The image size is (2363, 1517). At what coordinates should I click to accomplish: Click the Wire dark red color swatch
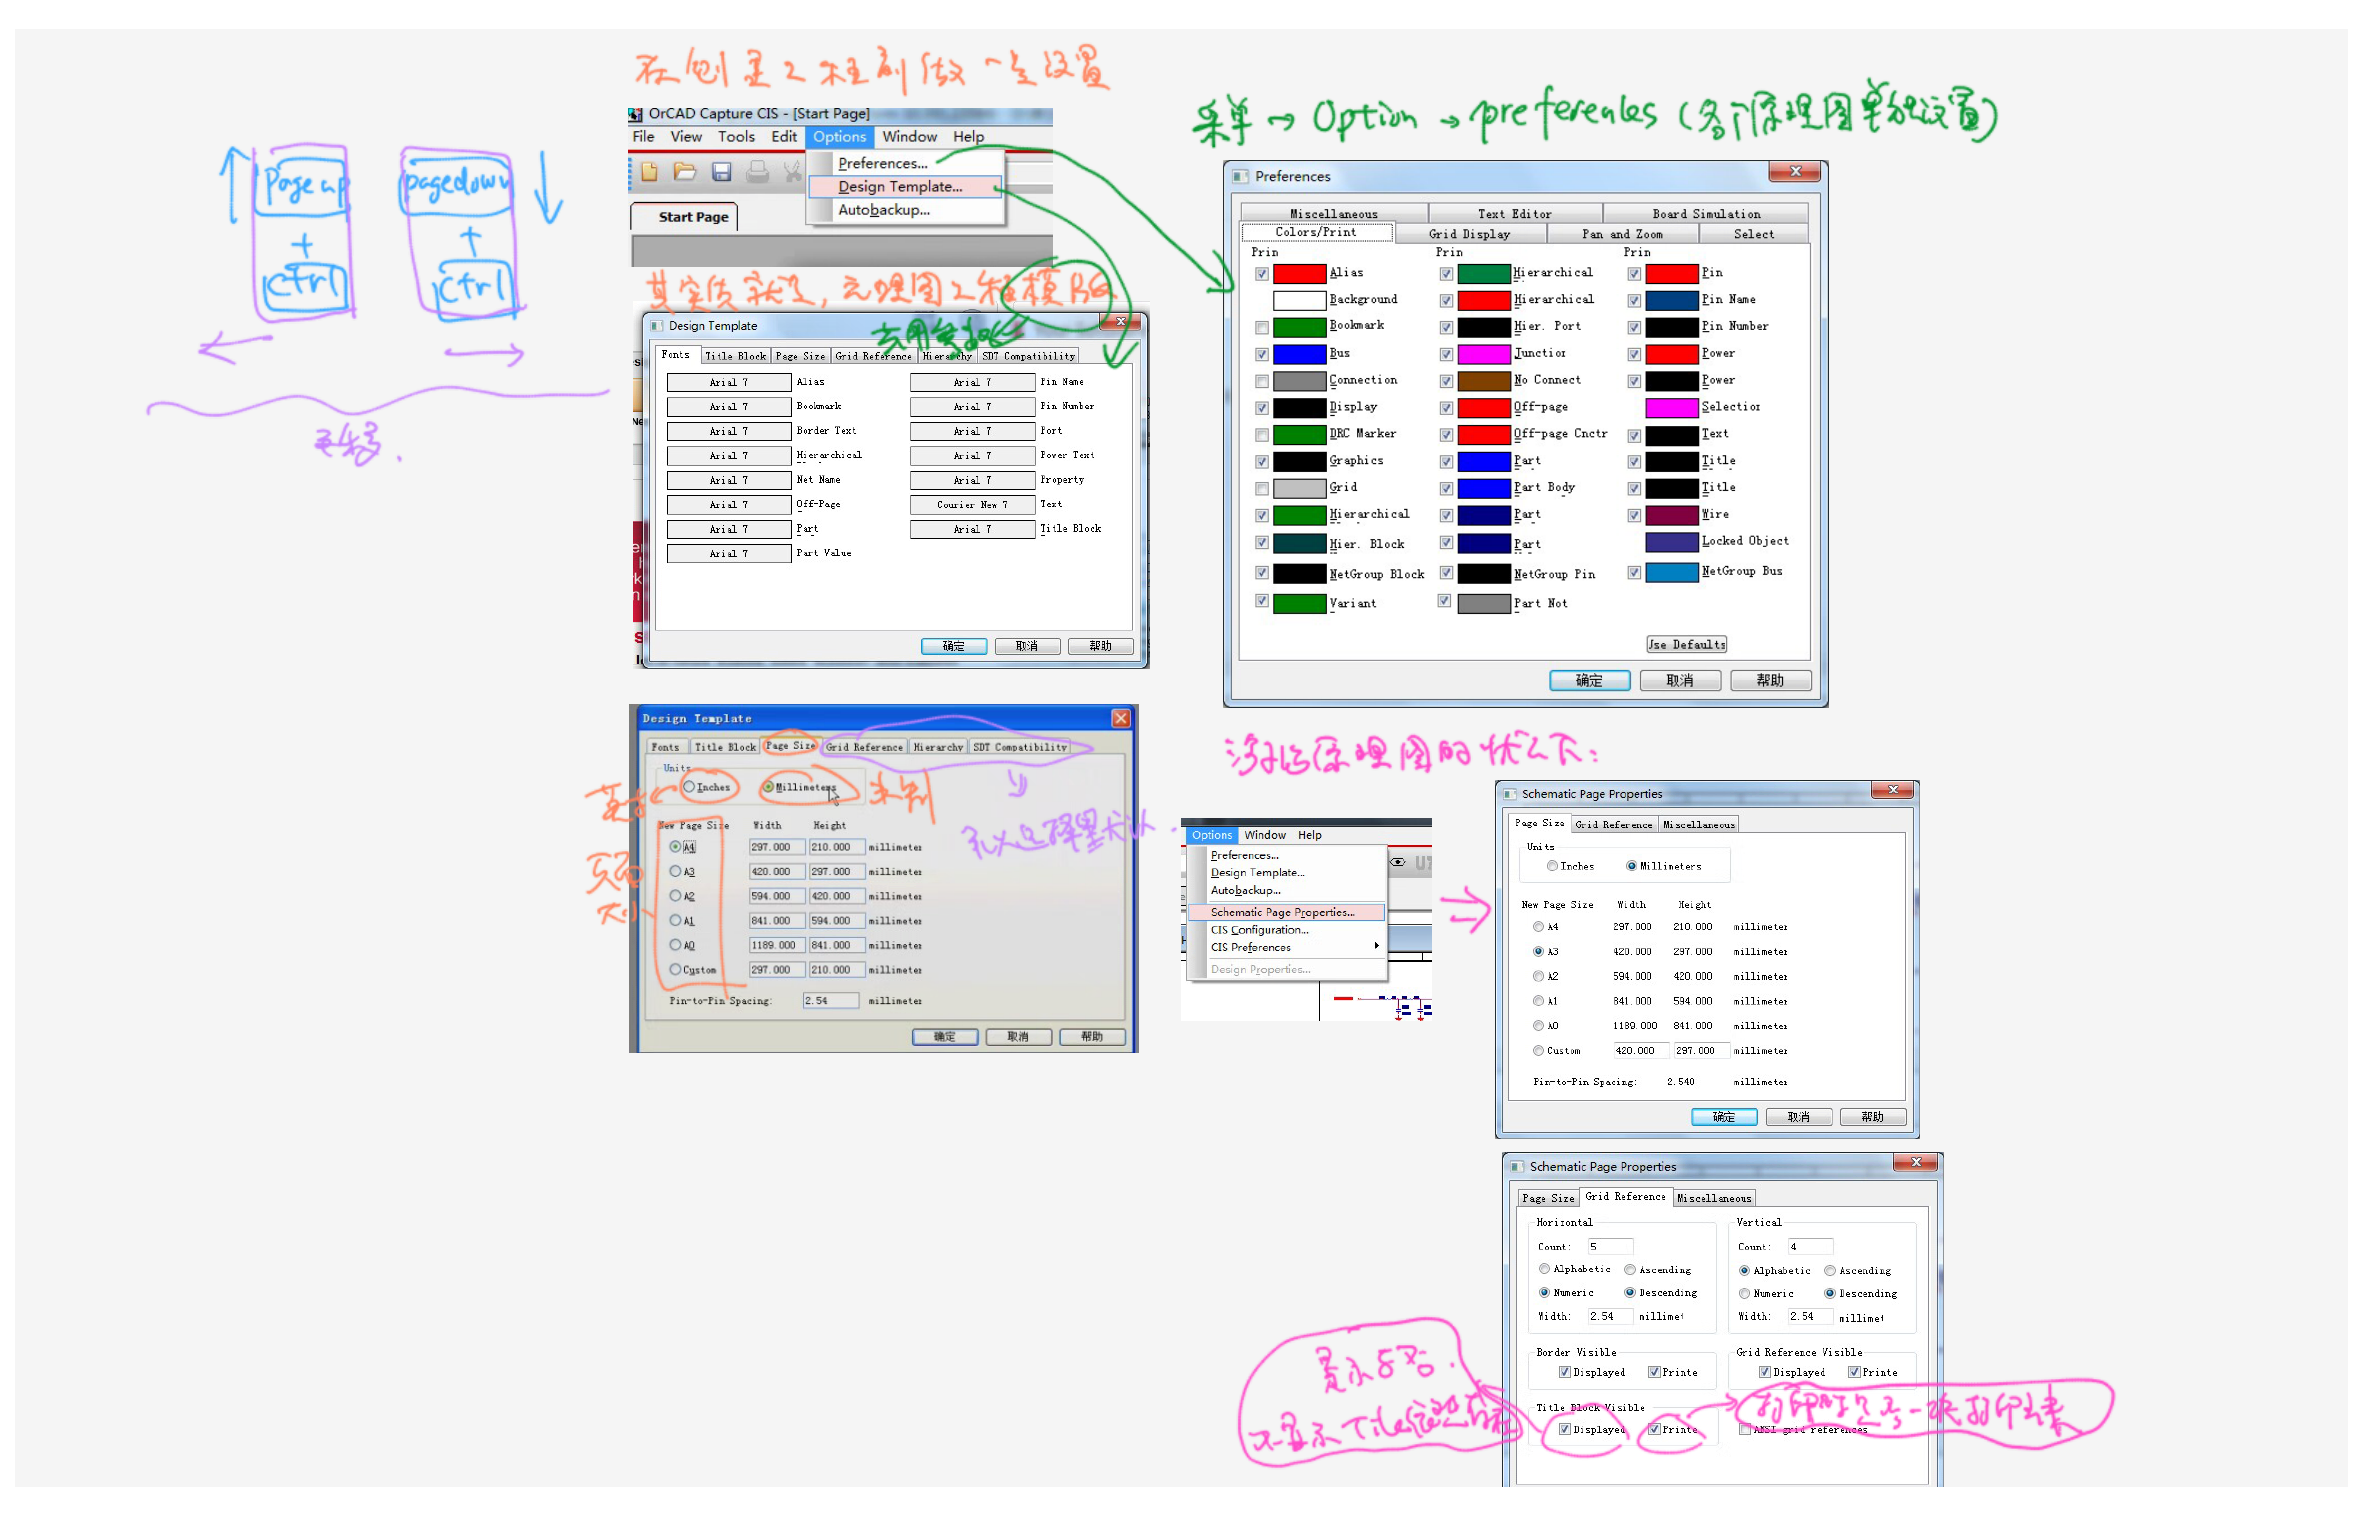click(1672, 515)
